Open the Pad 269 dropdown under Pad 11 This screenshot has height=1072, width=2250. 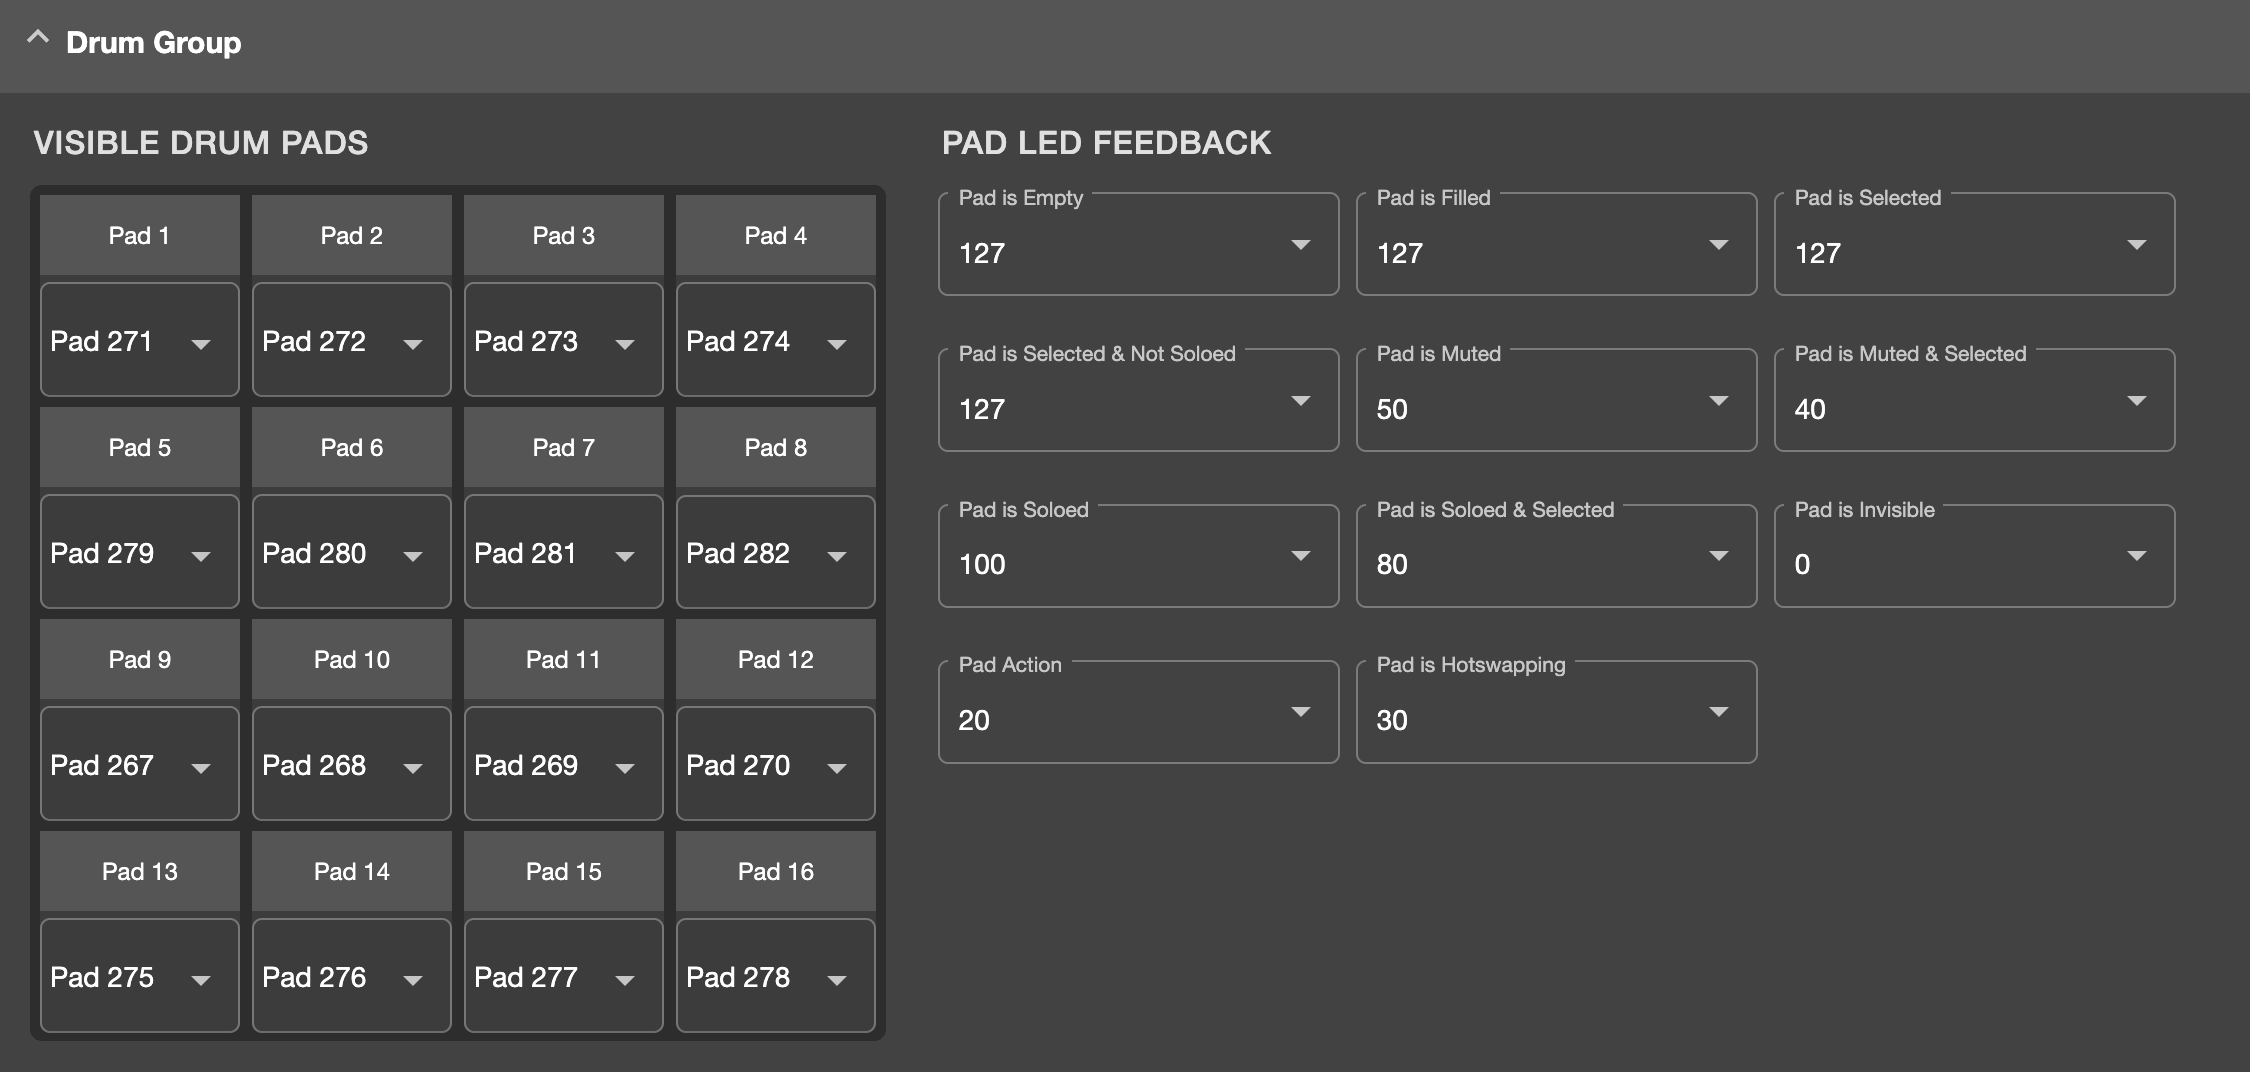tap(563, 765)
